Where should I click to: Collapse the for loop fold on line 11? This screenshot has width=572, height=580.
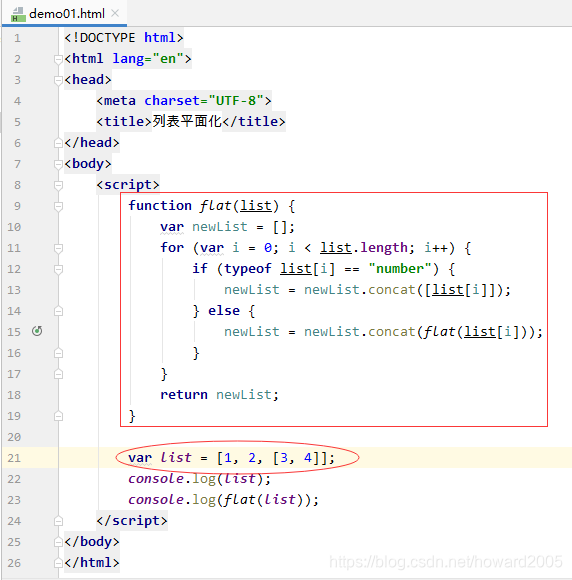click(x=58, y=248)
